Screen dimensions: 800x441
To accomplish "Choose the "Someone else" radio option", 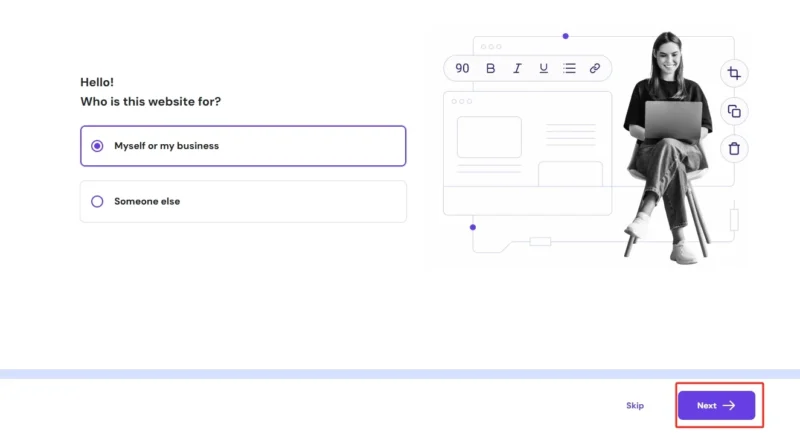I will click(97, 202).
